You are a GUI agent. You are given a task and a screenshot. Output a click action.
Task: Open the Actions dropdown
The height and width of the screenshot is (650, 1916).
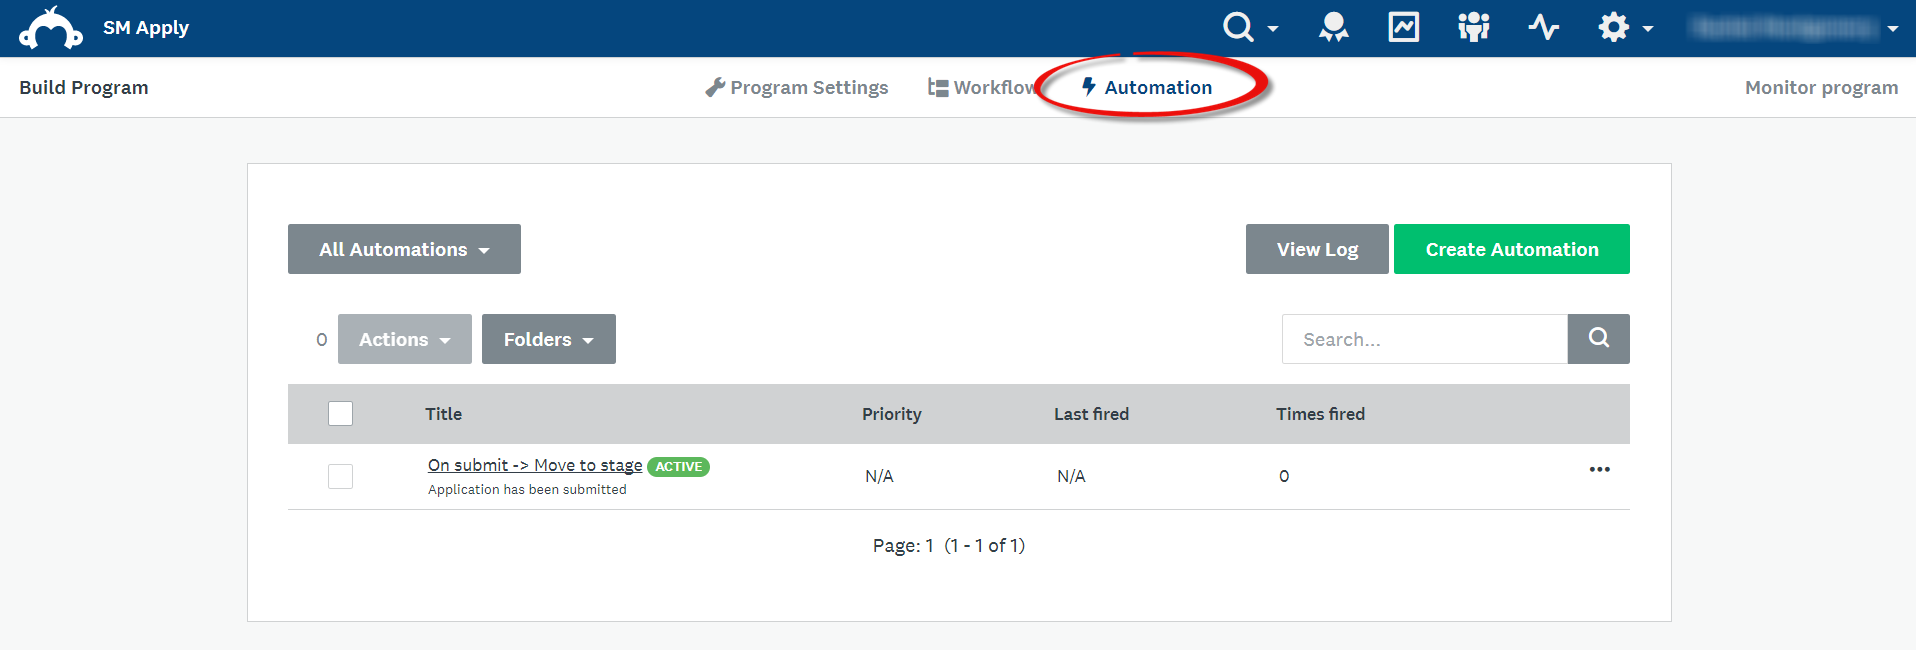pos(404,339)
